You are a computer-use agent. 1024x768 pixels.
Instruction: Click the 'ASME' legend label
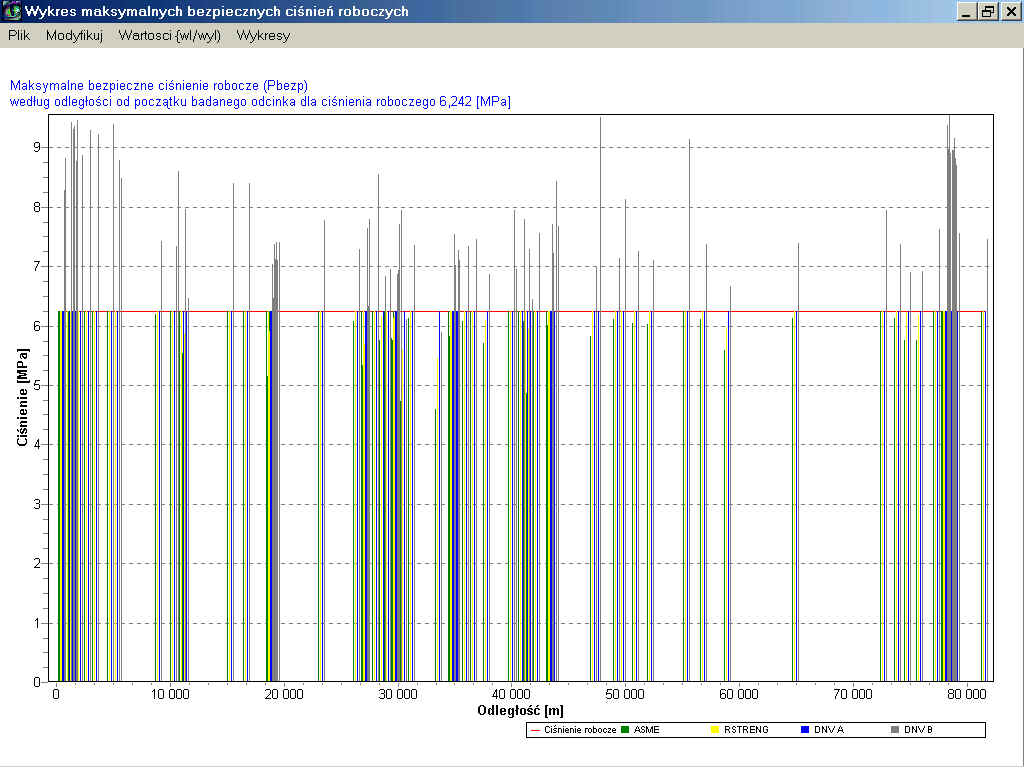[647, 729]
